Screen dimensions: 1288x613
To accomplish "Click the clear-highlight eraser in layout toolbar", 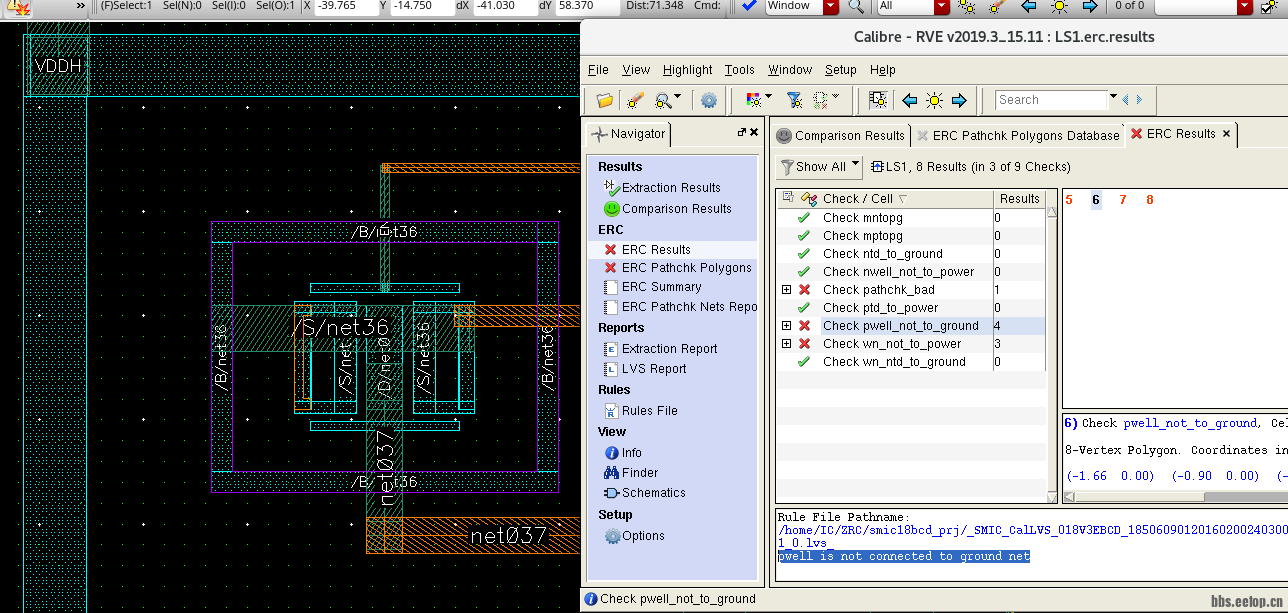I will click(995, 6).
